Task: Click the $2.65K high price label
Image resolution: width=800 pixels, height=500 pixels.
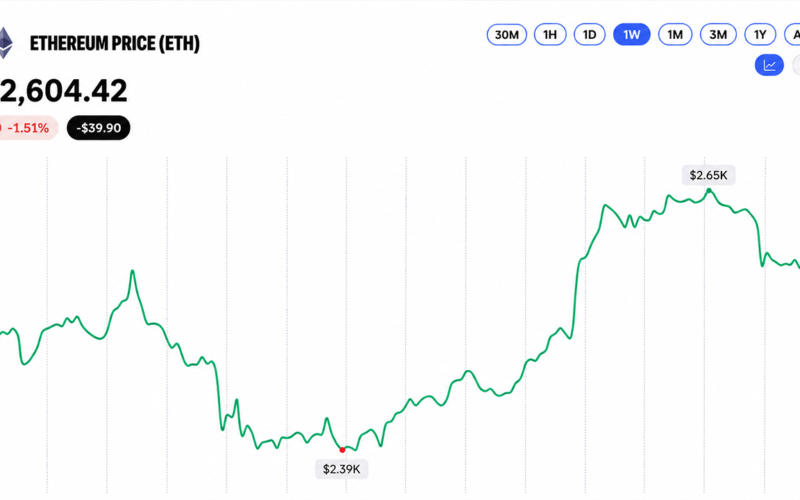Action: (709, 176)
